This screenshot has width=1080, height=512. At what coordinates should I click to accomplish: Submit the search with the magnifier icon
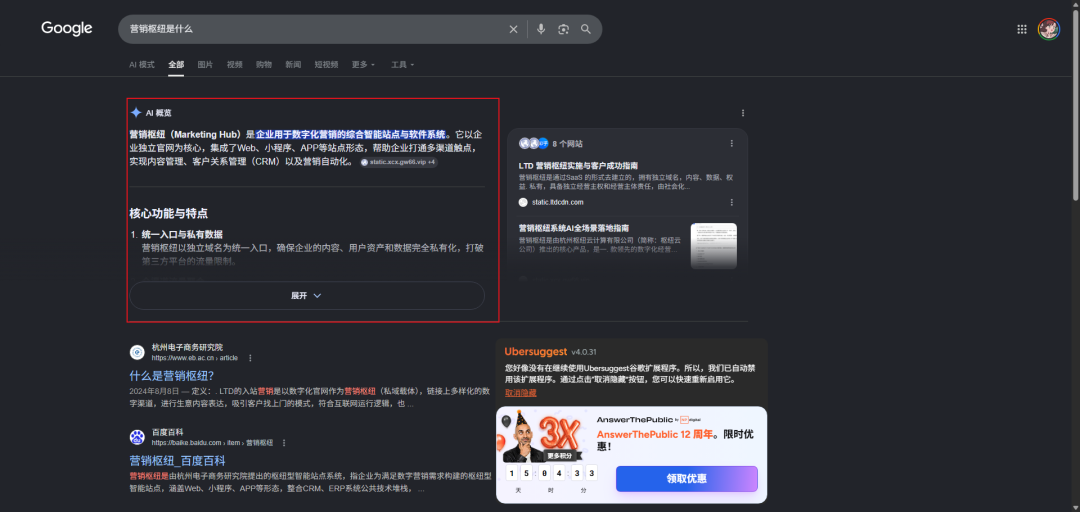click(x=586, y=29)
